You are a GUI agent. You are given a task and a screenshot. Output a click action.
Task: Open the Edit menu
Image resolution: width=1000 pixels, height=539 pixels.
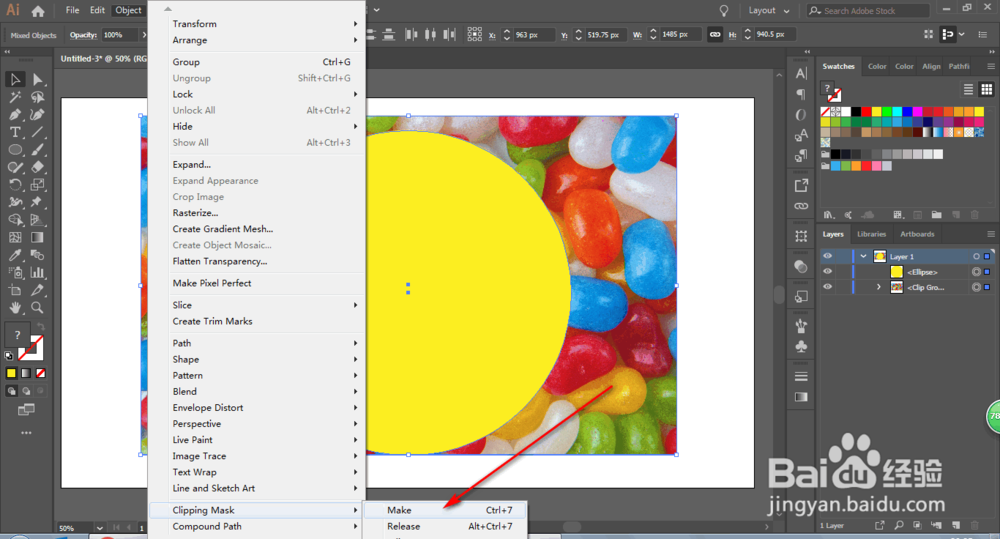pyautogui.click(x=97, y=10)
